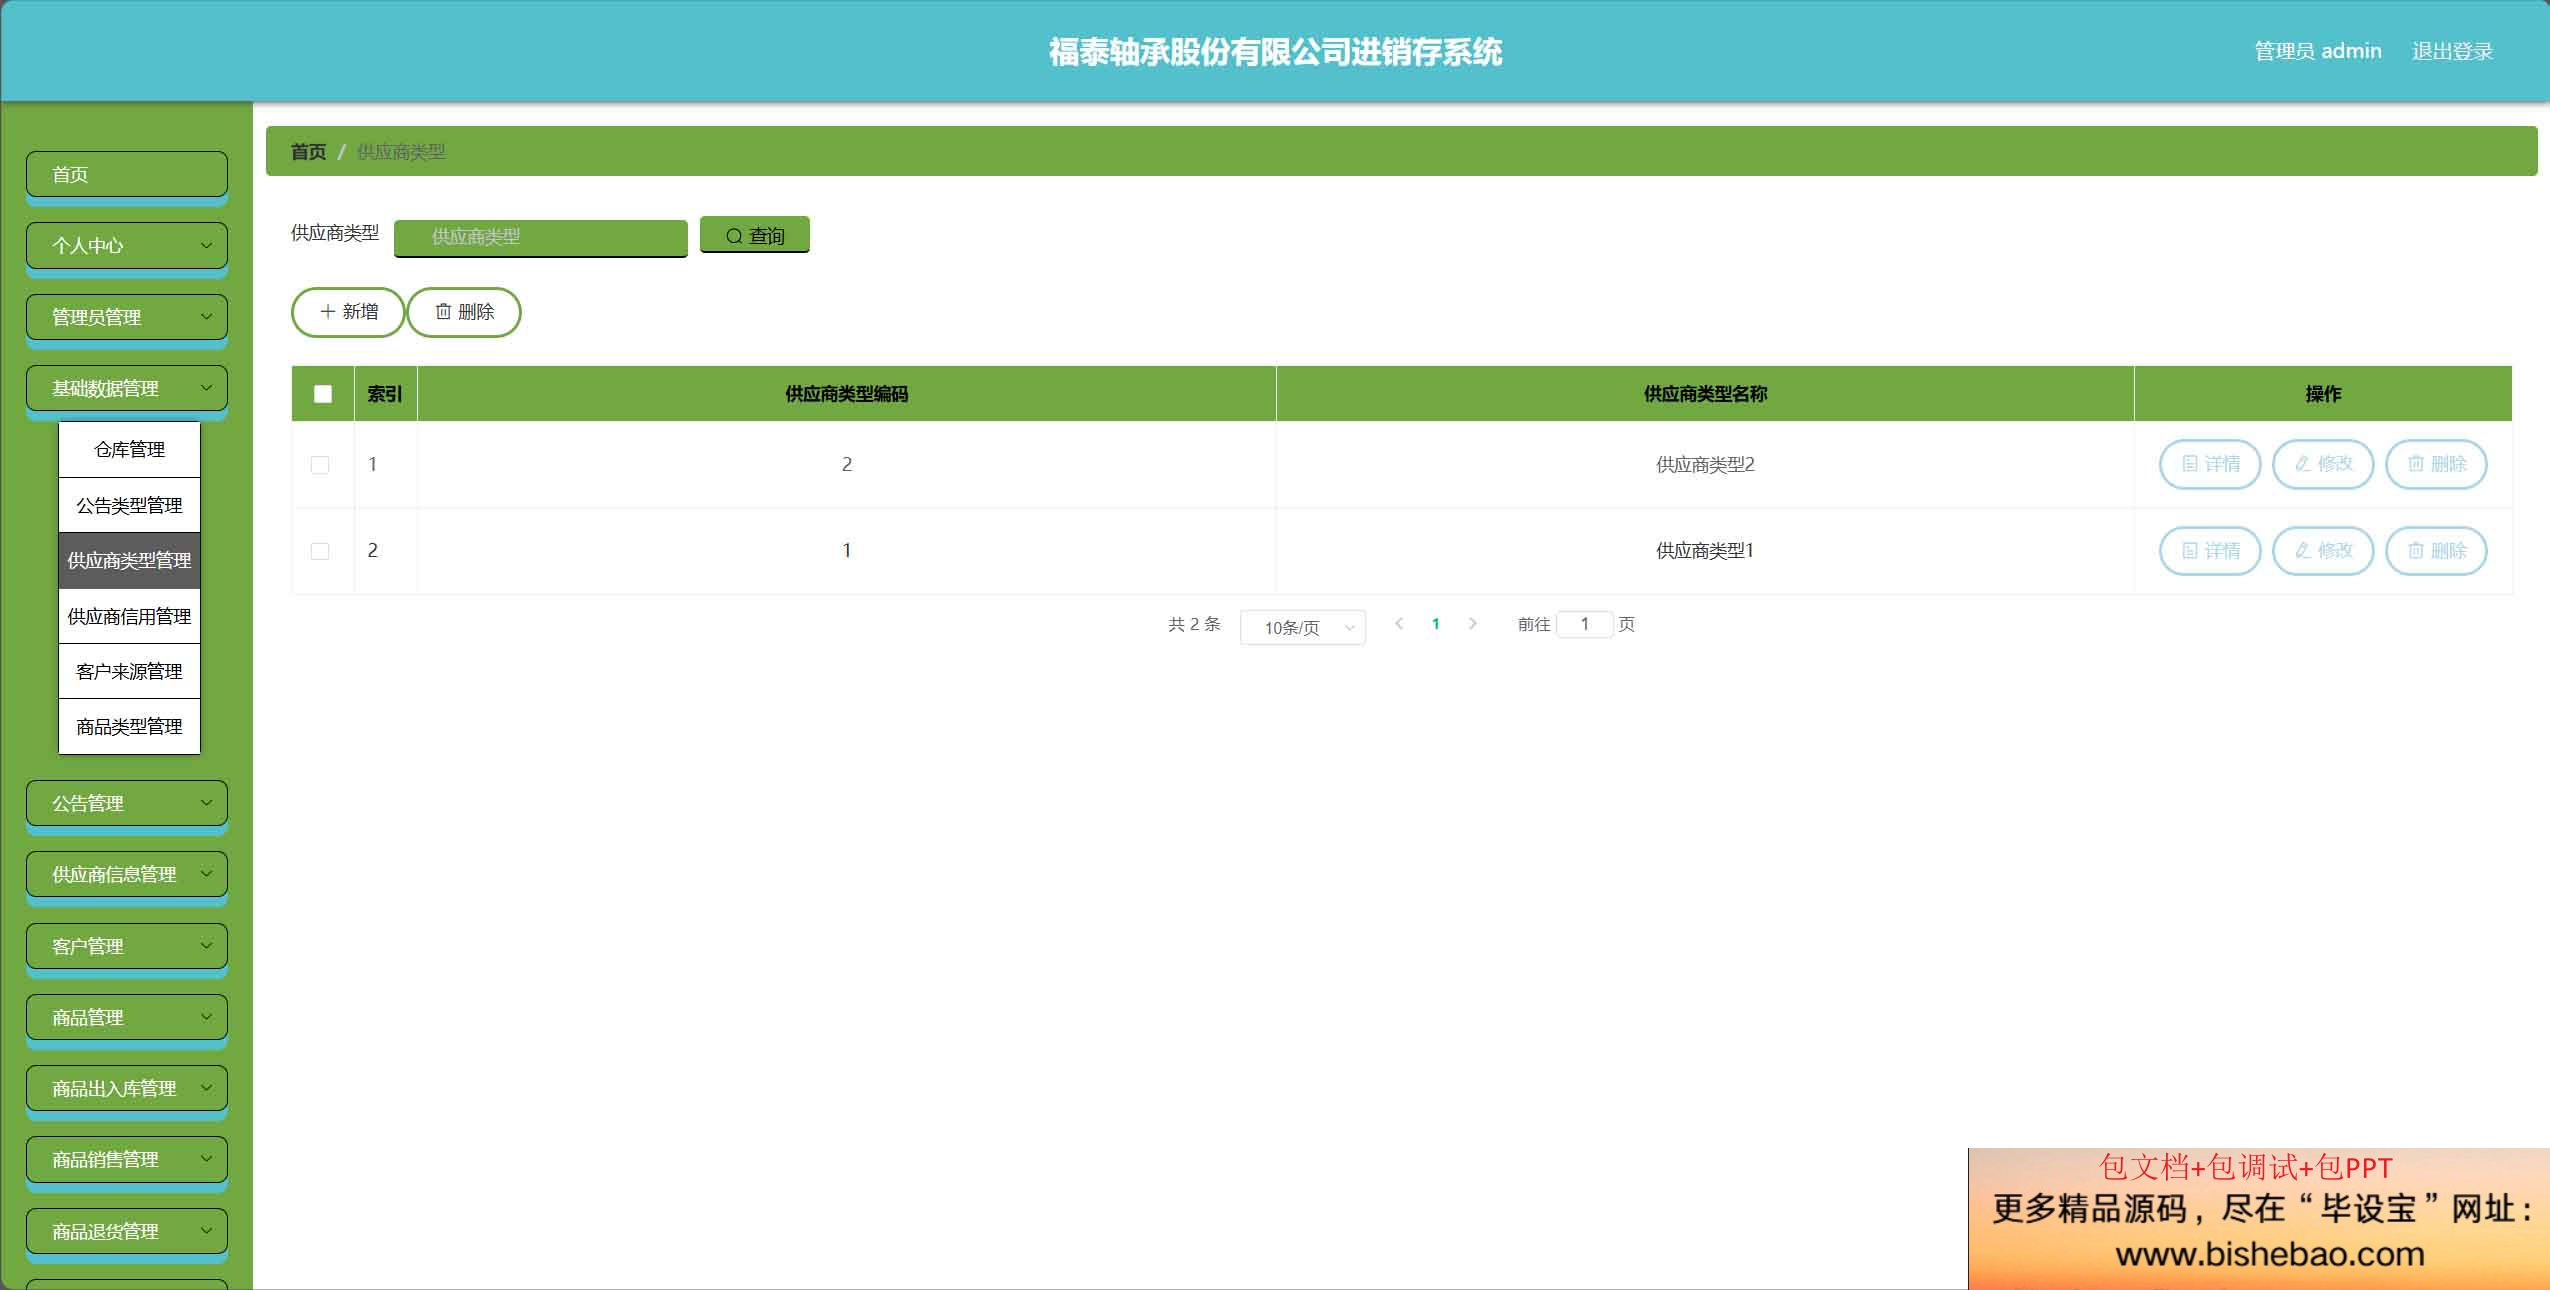Screen dimensions: 2550x1290
Task: Open 详情 for the 供应商类型2 row
Action: click(2210, 464)
